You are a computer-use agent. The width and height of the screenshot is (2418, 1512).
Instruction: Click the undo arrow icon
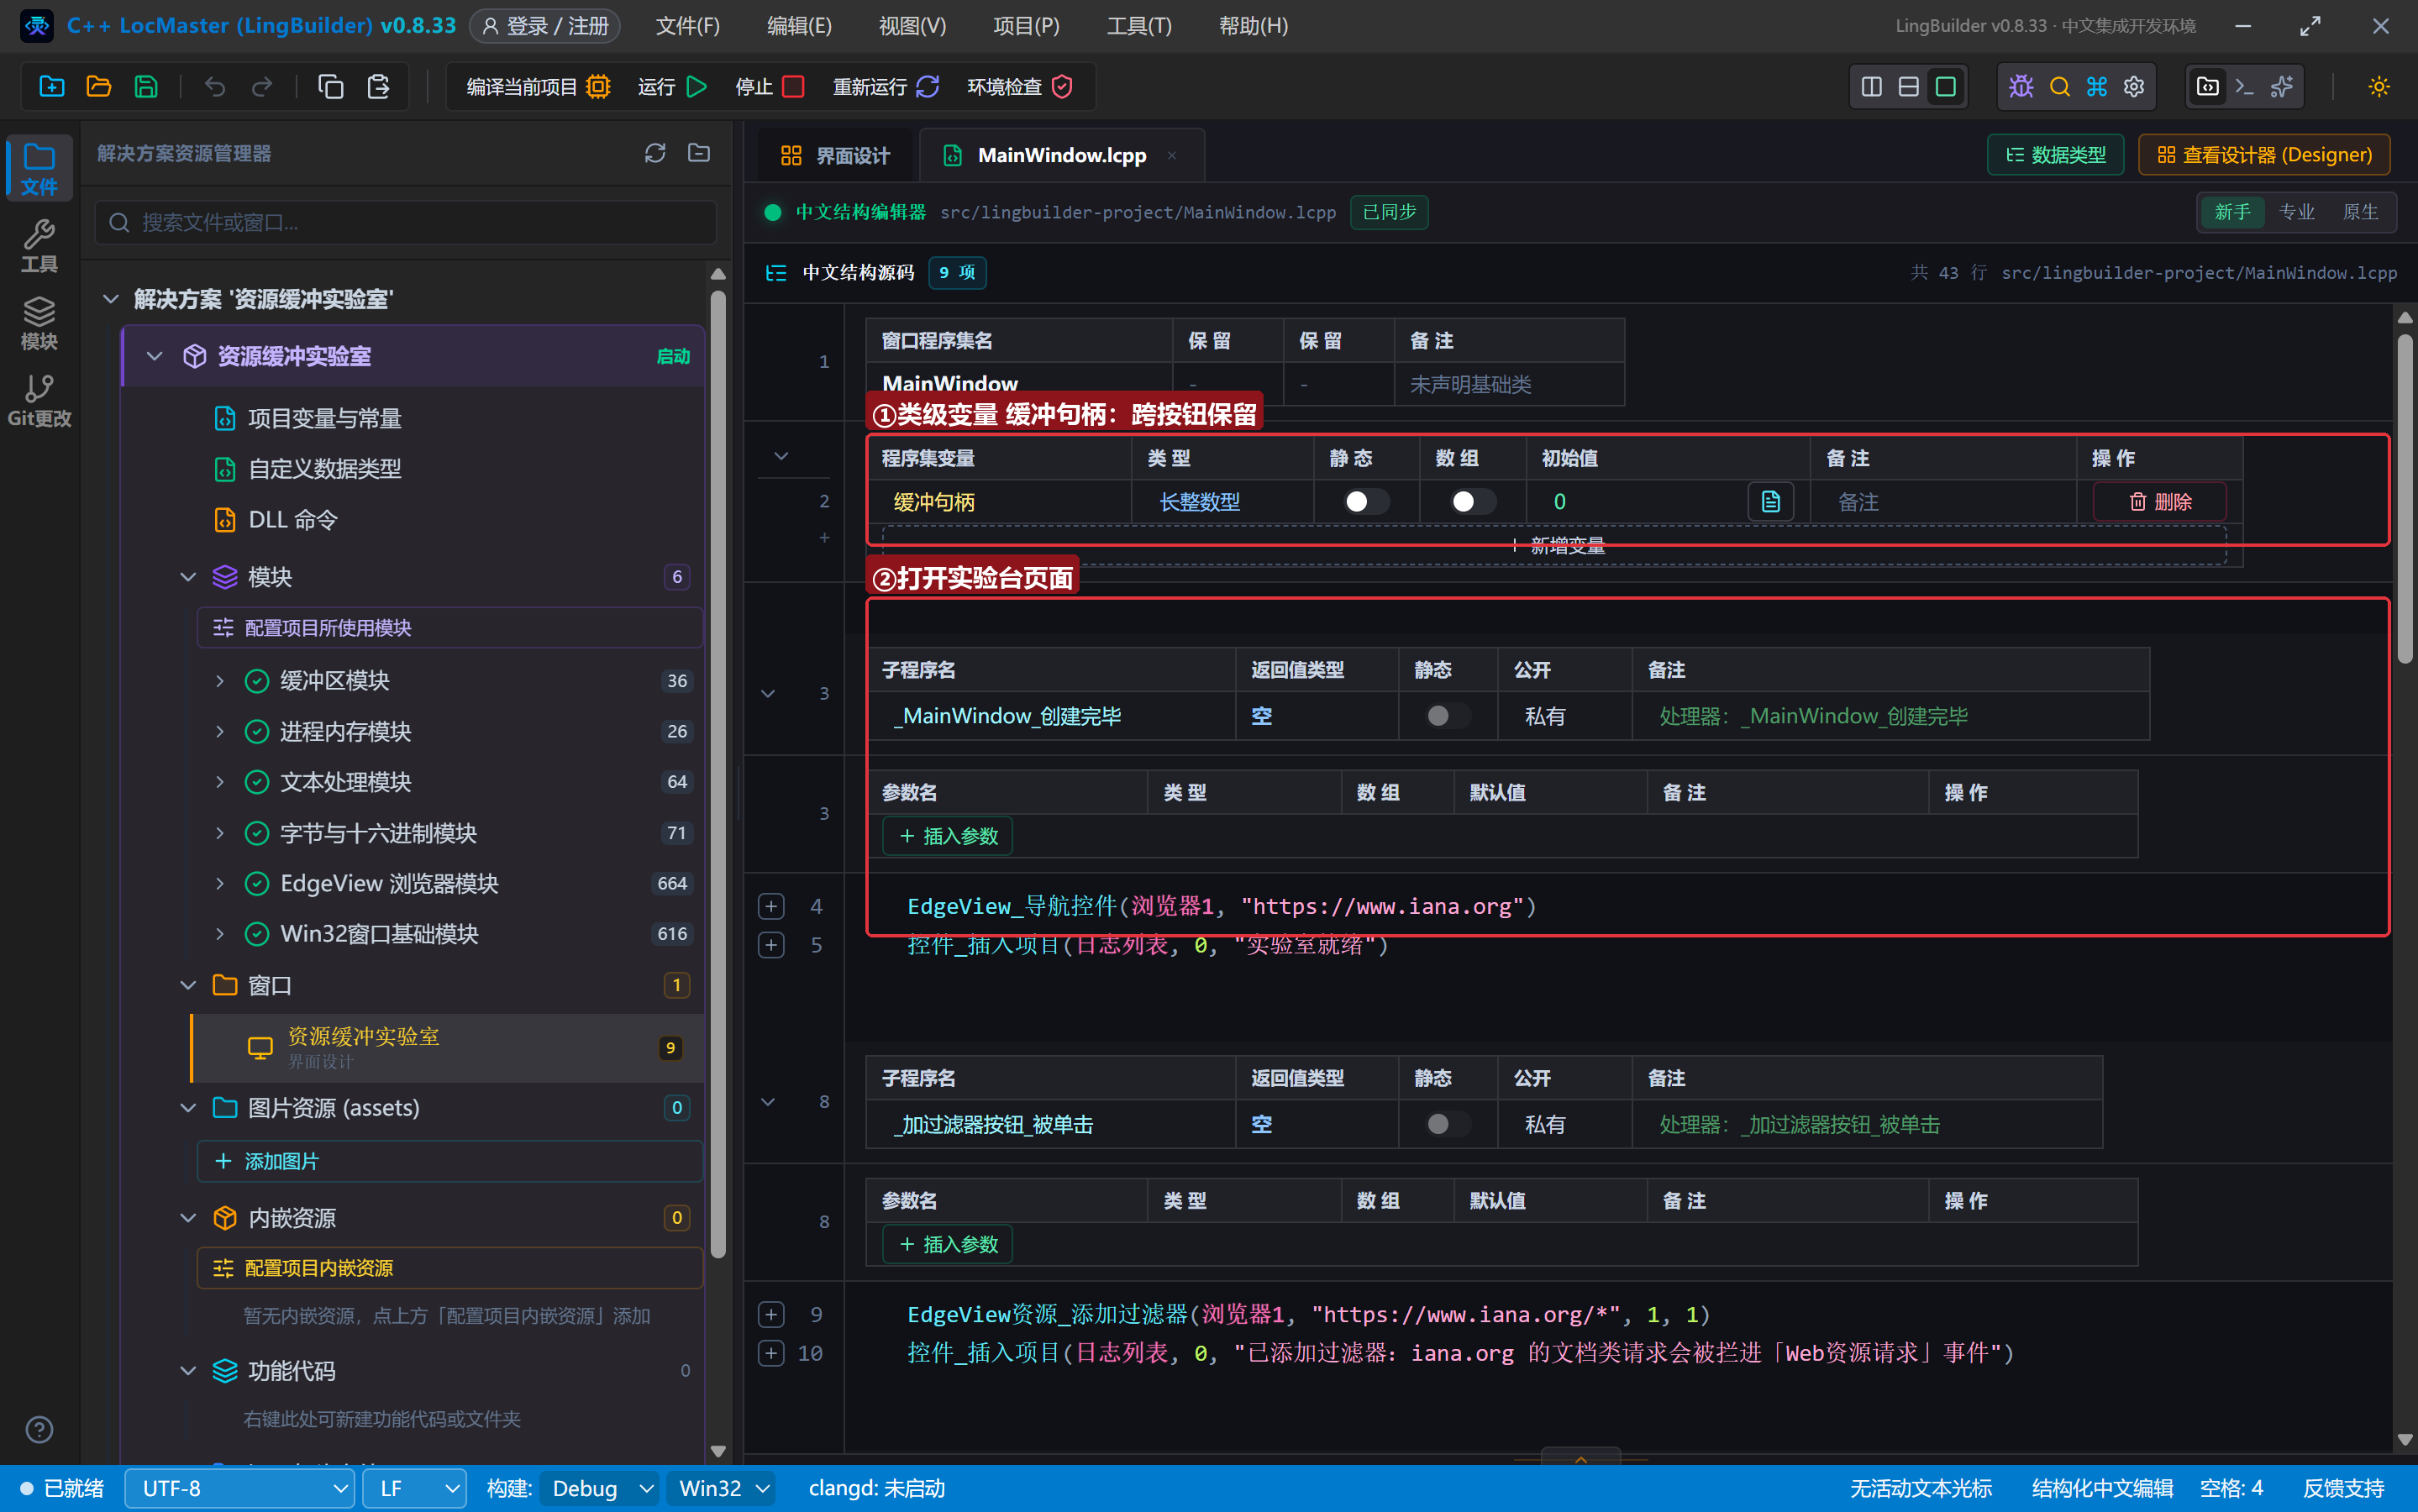(x=214, y=87)
